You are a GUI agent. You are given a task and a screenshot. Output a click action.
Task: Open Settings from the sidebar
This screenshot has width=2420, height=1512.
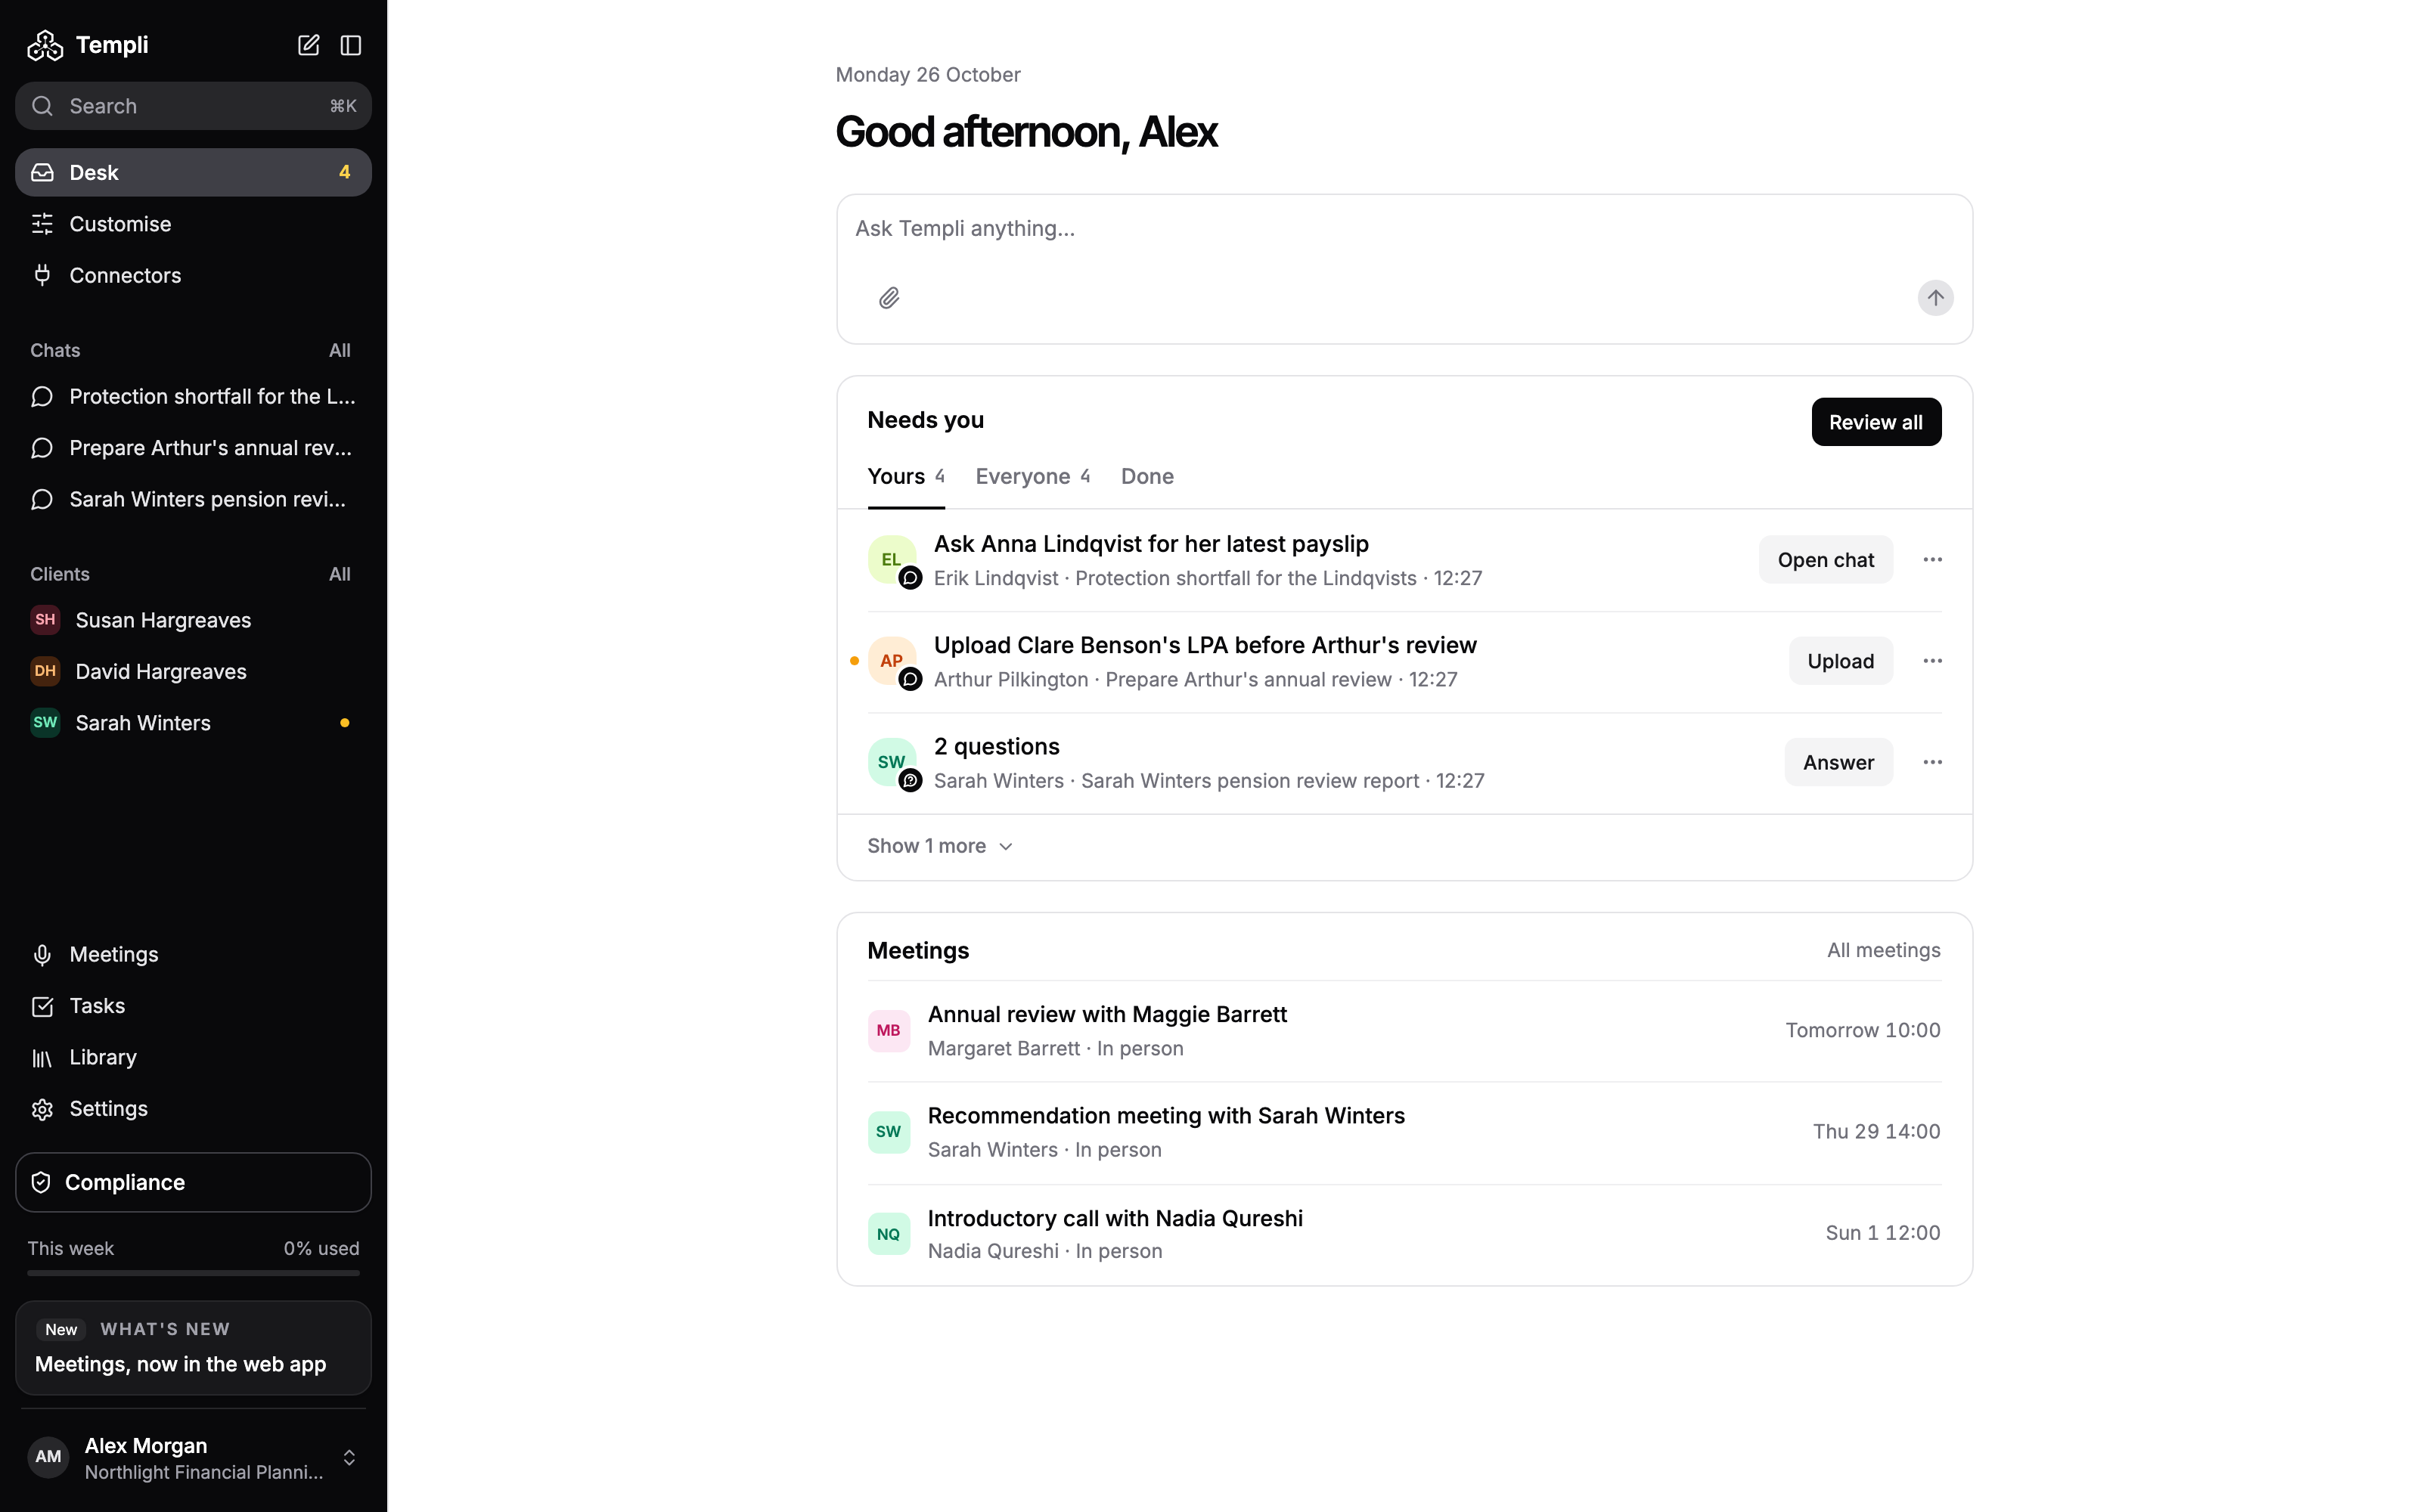(x=193, y=1108)
